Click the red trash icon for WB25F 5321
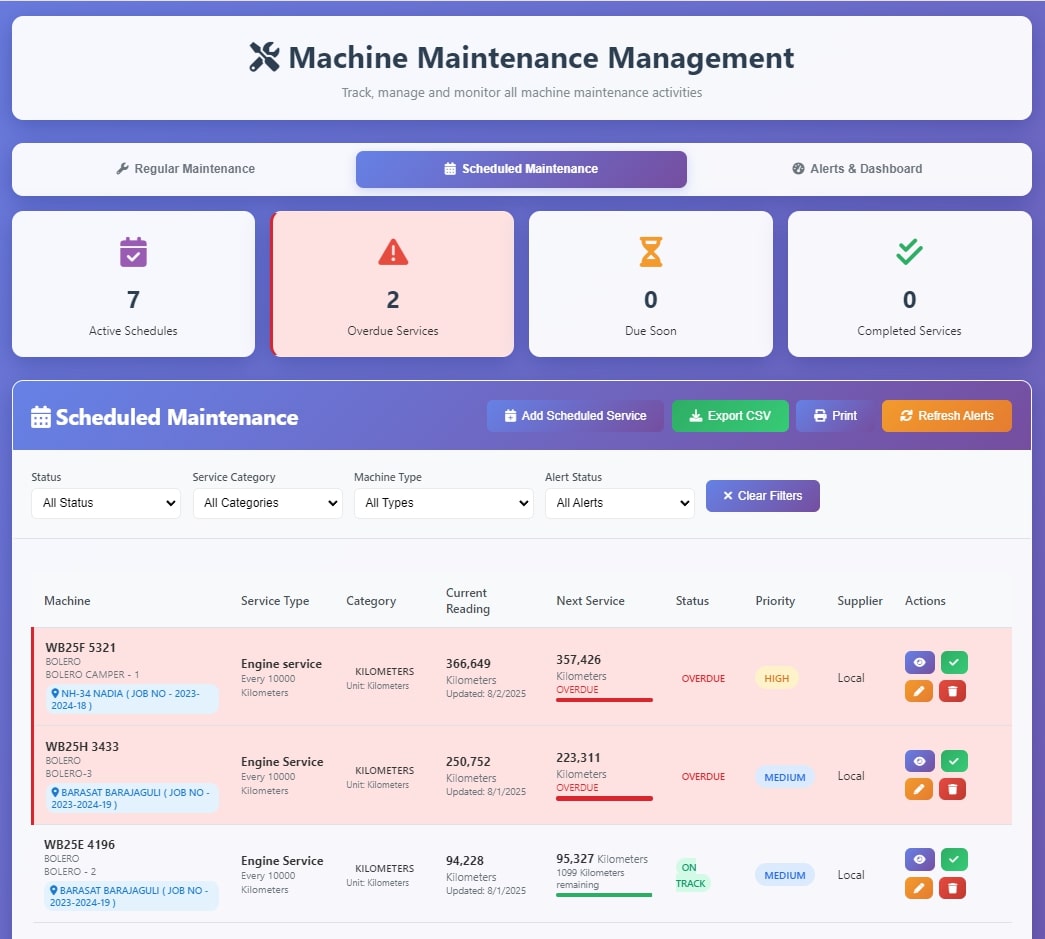Screen dimensions: 1045x939 (x=952, y=691)
